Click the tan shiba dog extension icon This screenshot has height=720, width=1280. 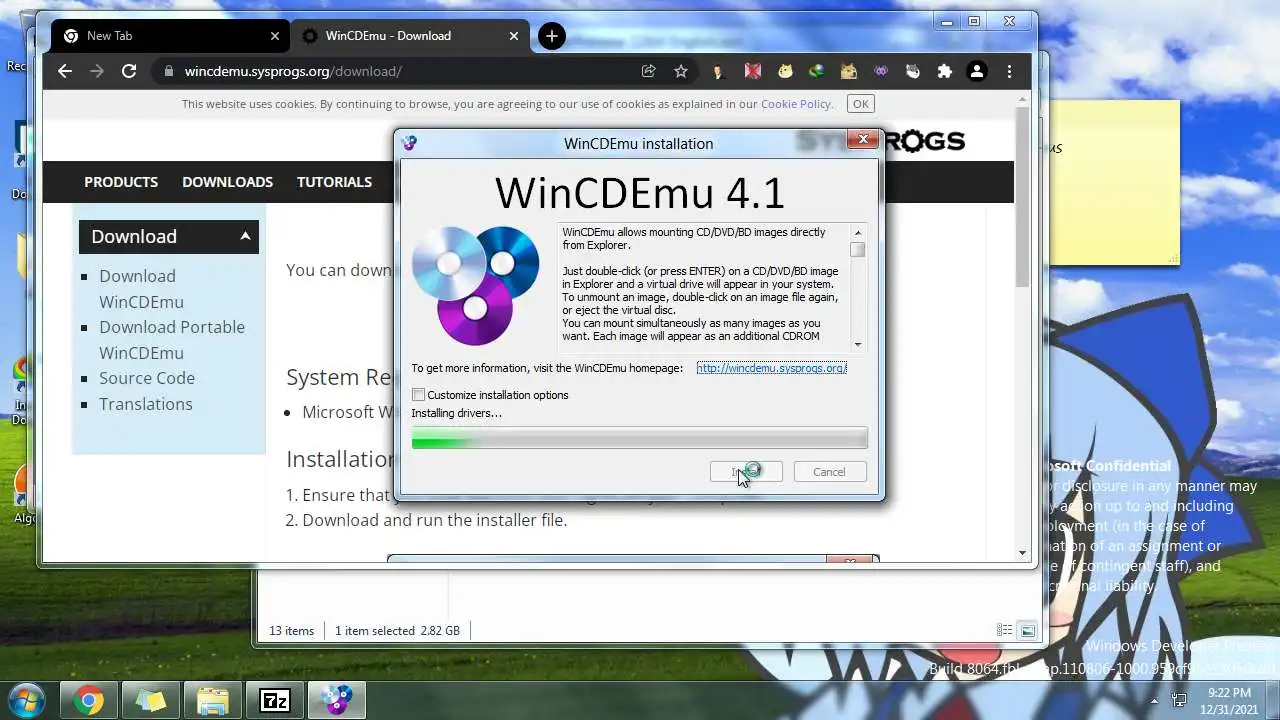849,71
